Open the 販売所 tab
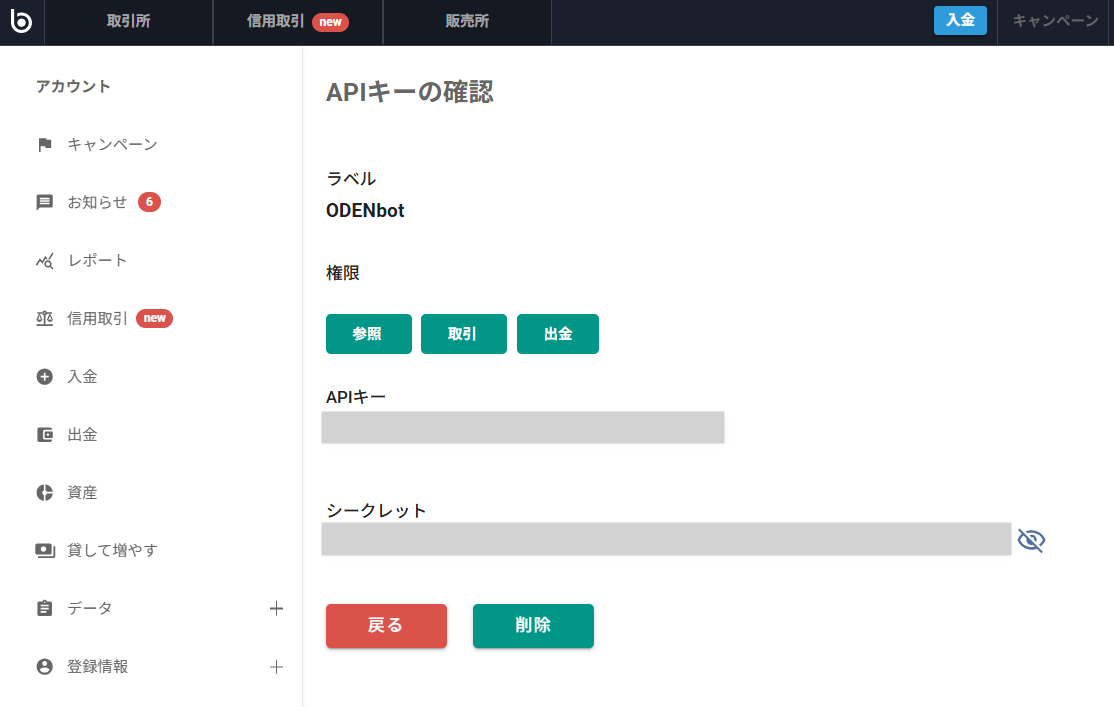This screenshot has height=707, width=1114. tap(467, 22)
